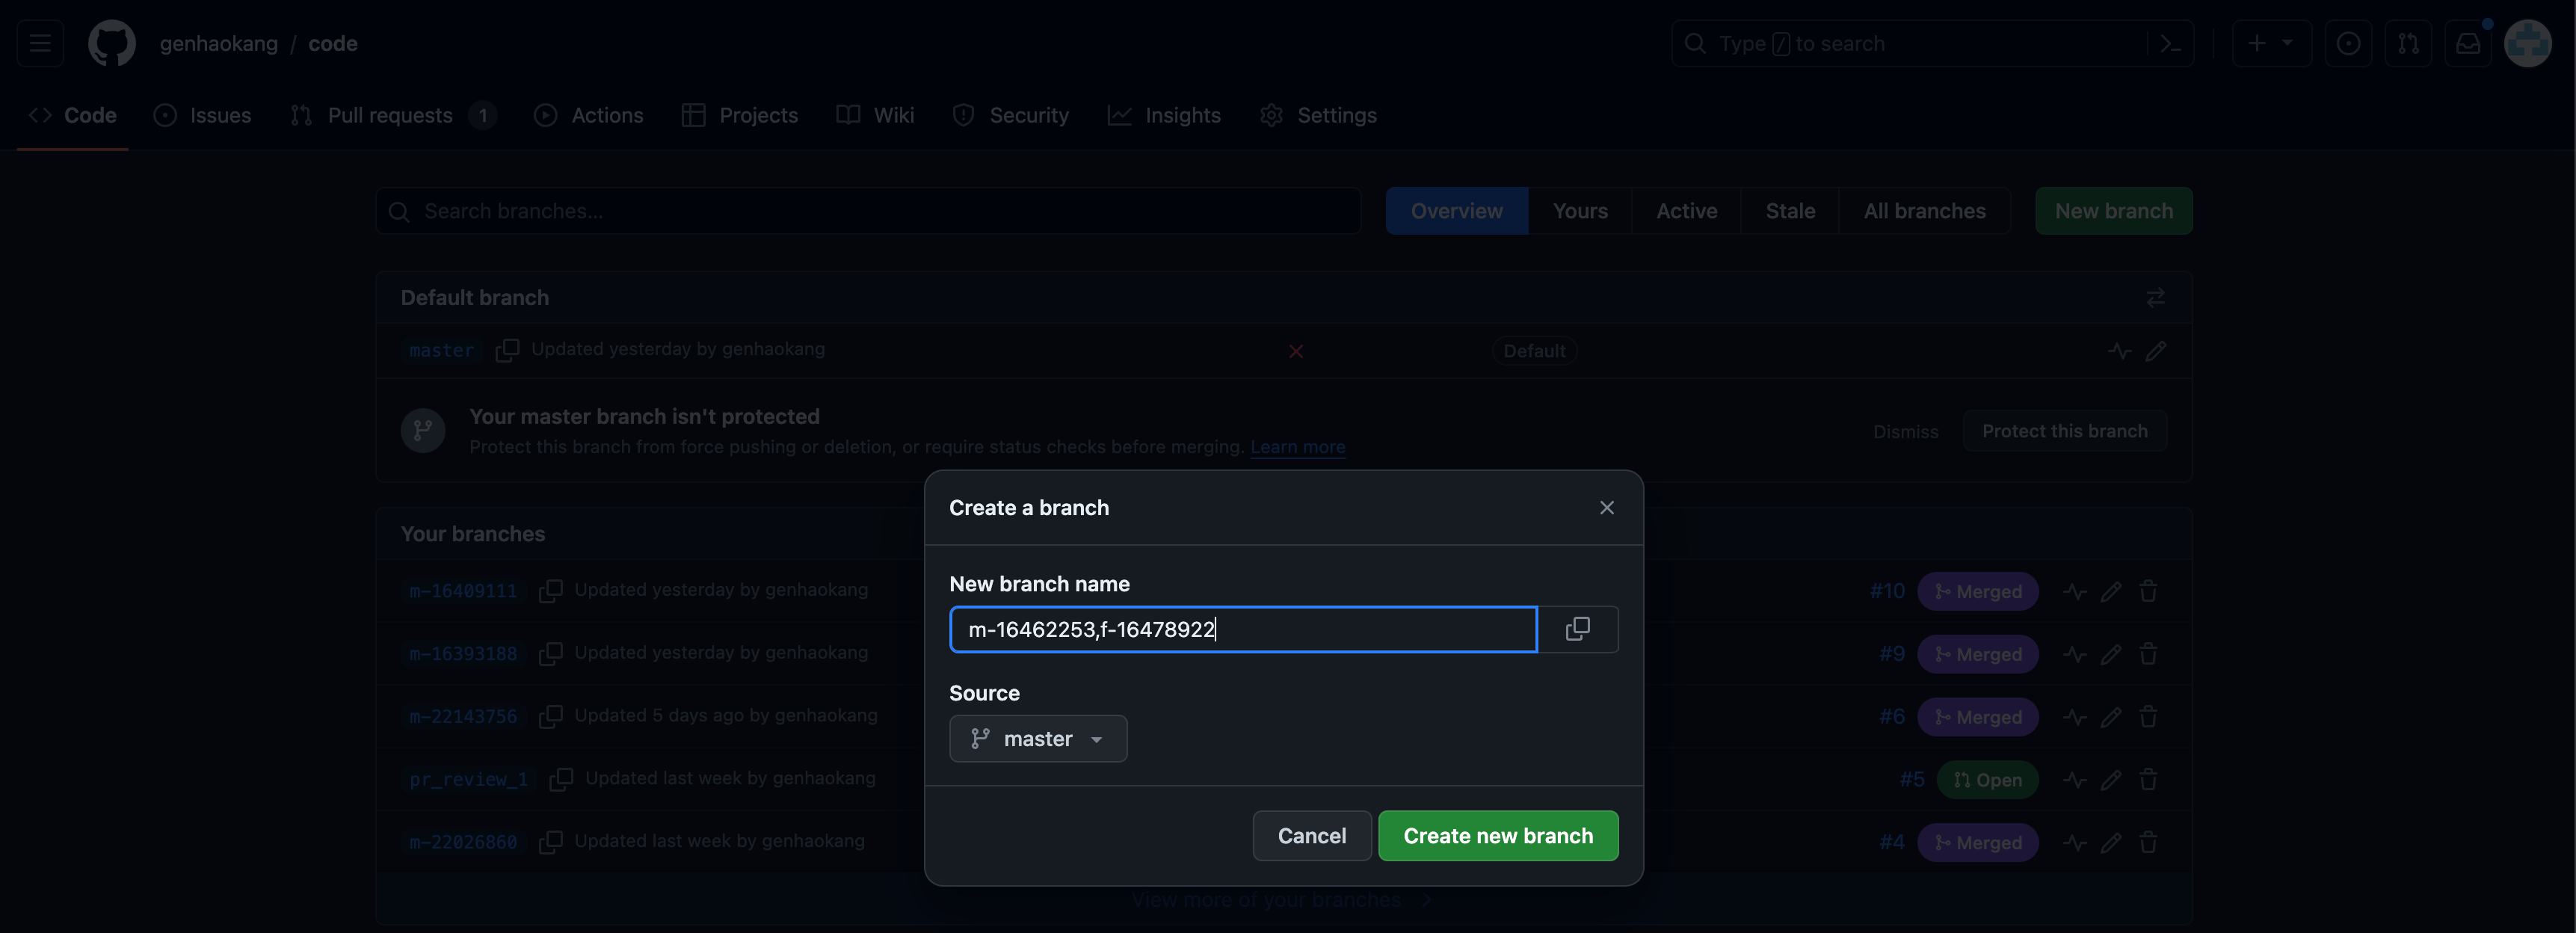Open the hamburger navigation menu
The image size is (2576, 933).
[40, 43]
